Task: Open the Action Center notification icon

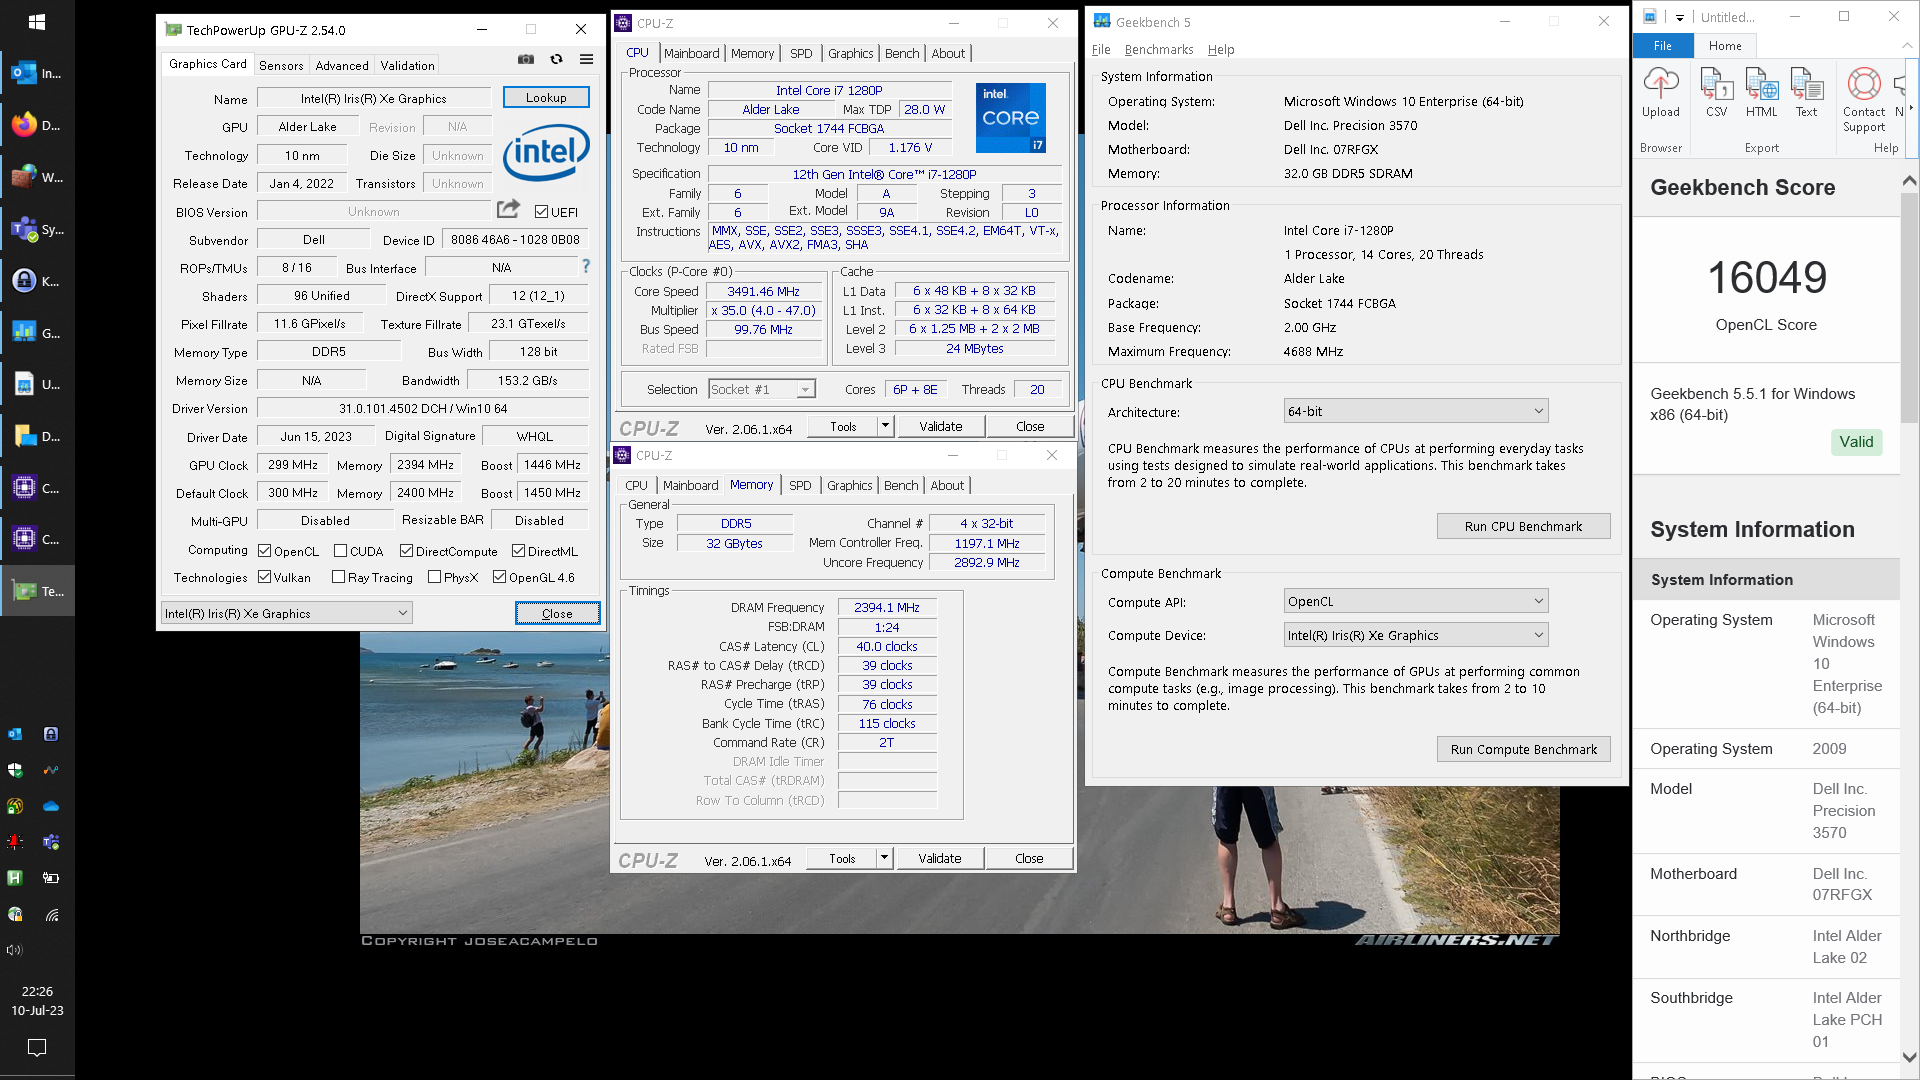Action: [37, 1047]
